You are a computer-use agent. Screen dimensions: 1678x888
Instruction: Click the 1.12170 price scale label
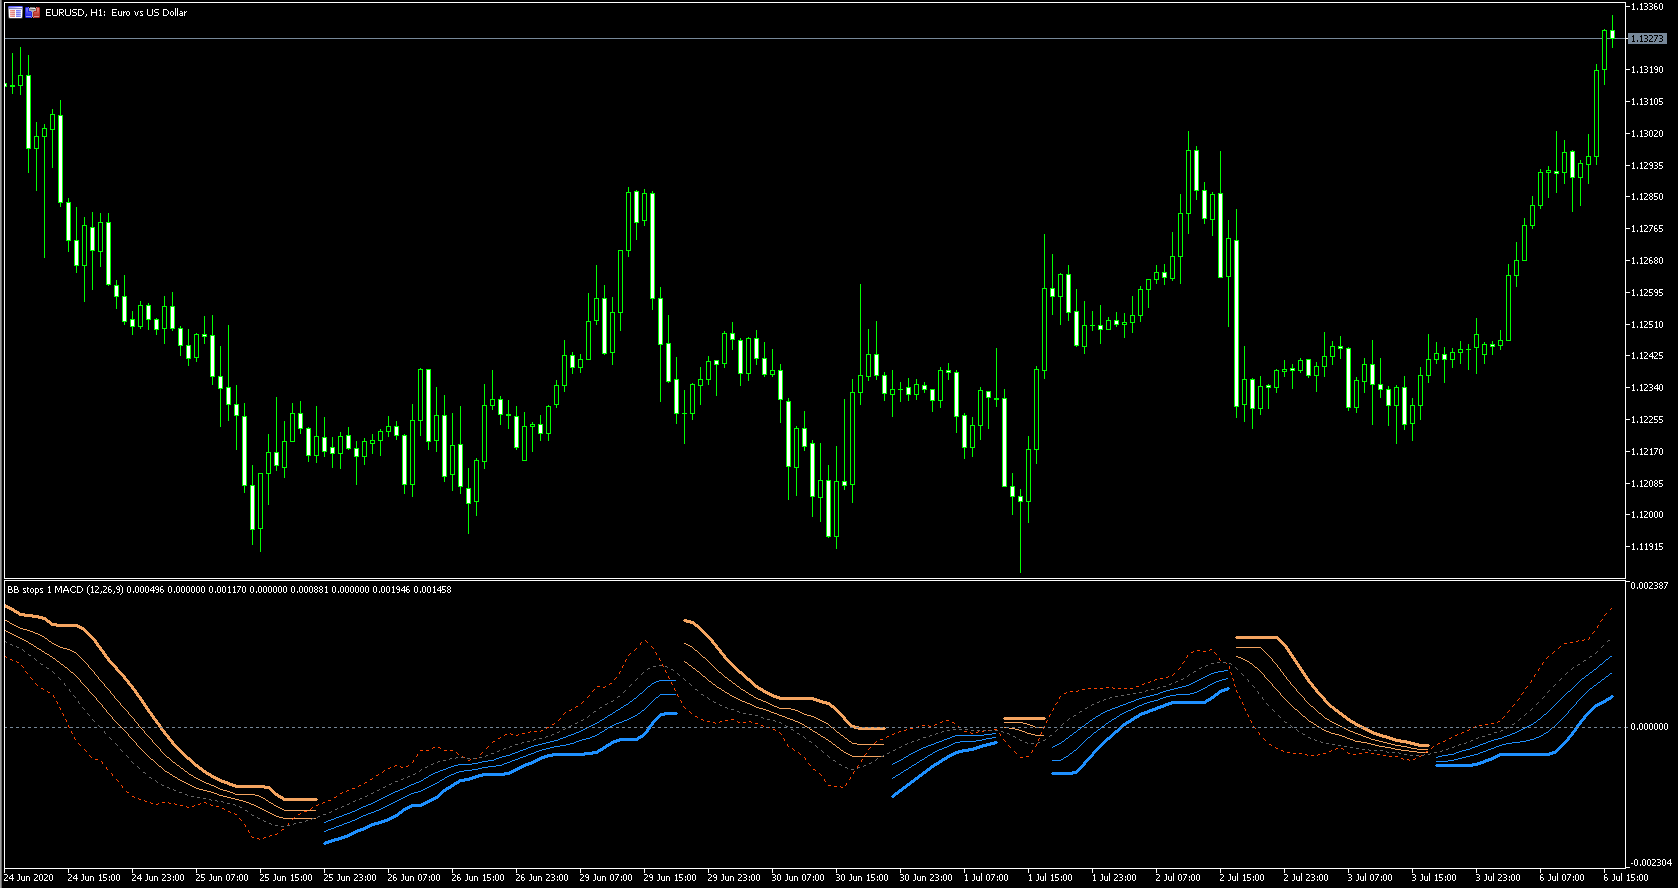[x=1647, y=452]
